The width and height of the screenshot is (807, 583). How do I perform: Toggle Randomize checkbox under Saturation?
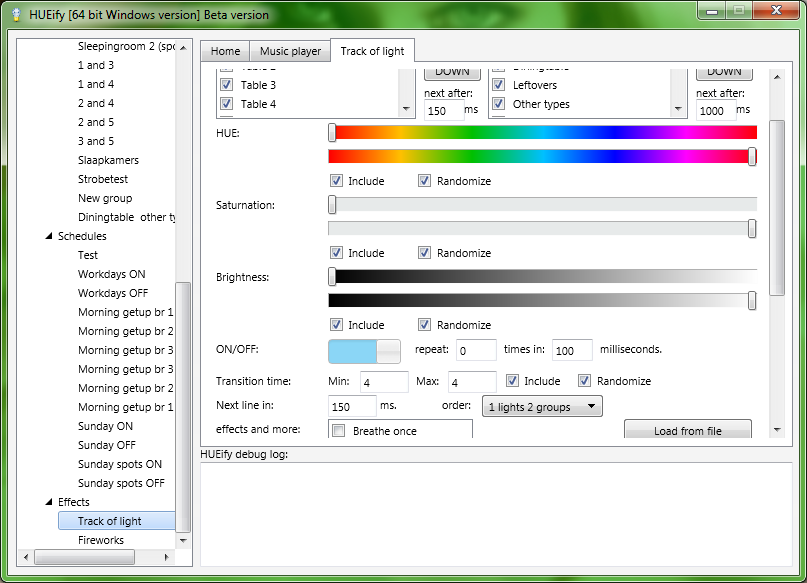(424, 253)
